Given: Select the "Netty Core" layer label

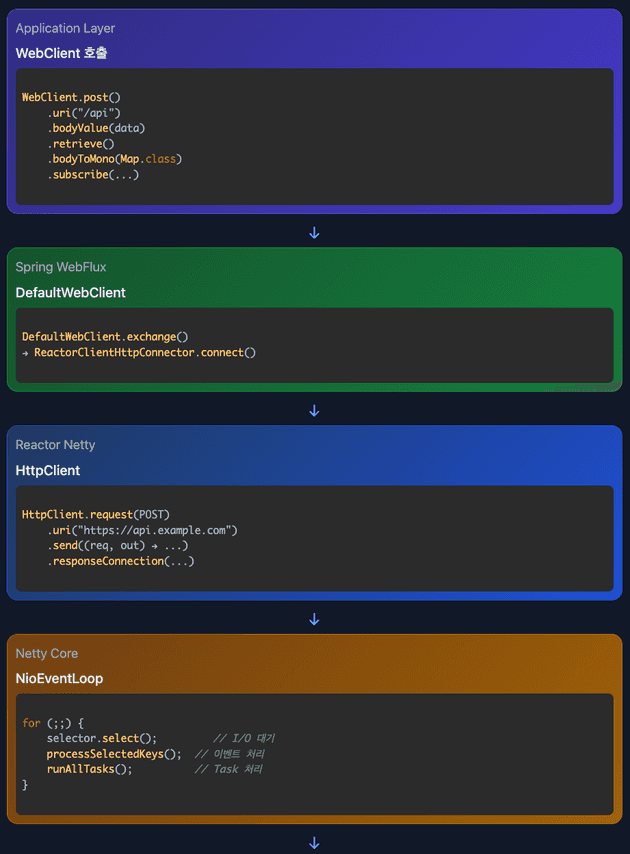Looking at the screenshot, I should 47,654.
